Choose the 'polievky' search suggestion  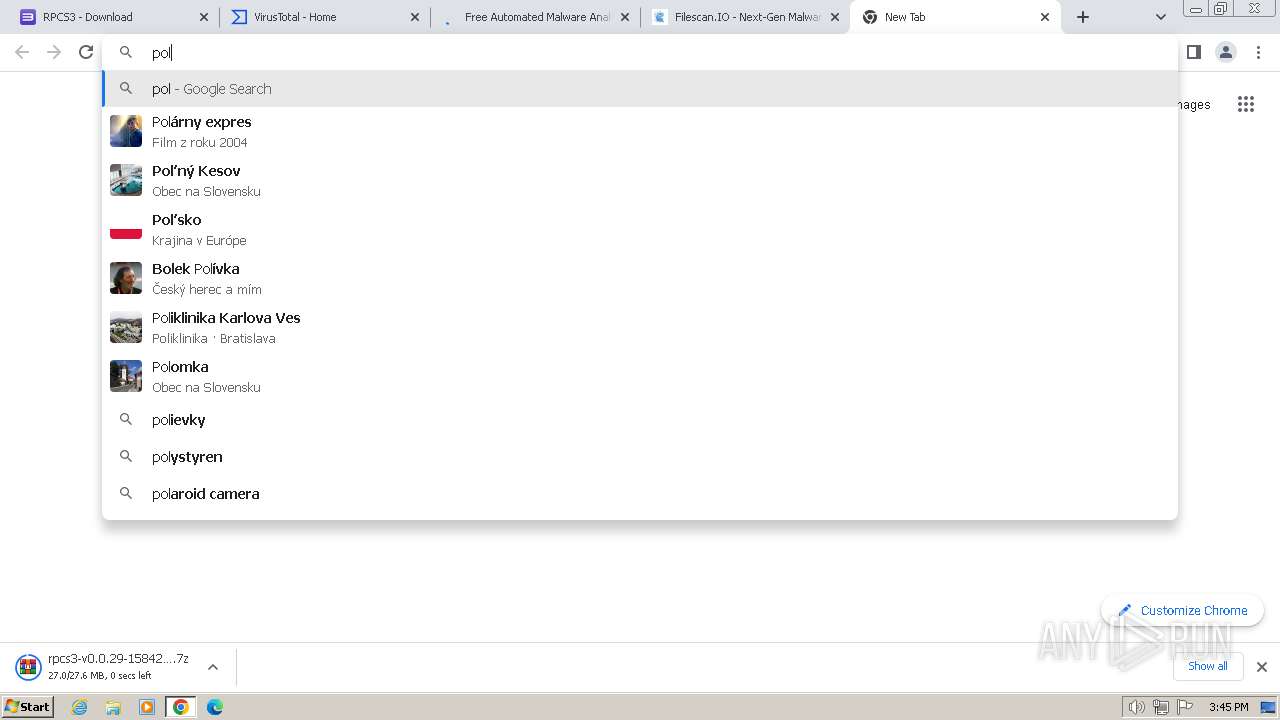coord(640,420)
